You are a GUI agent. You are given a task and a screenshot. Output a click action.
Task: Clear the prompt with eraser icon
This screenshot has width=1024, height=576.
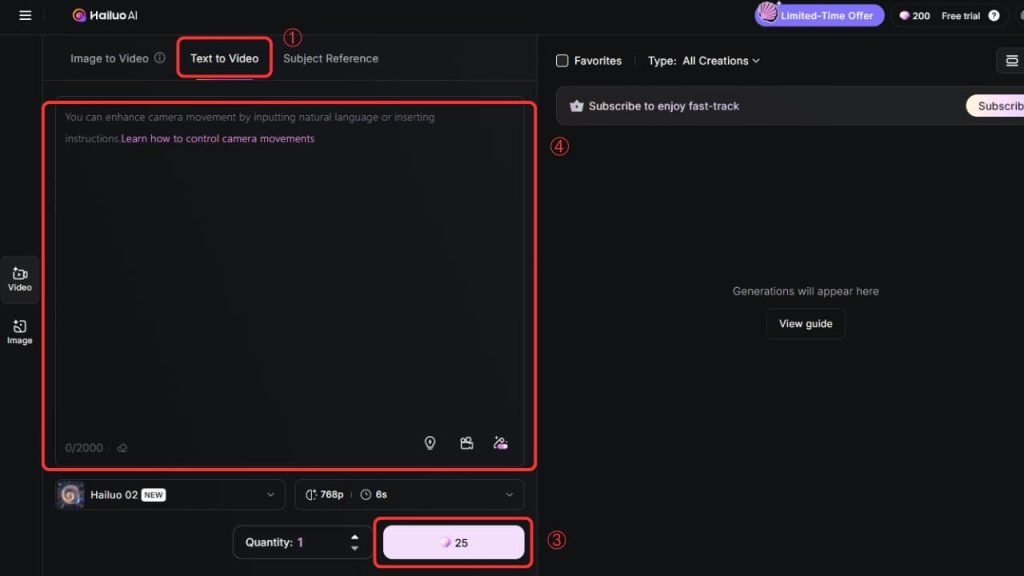point(122,448)
